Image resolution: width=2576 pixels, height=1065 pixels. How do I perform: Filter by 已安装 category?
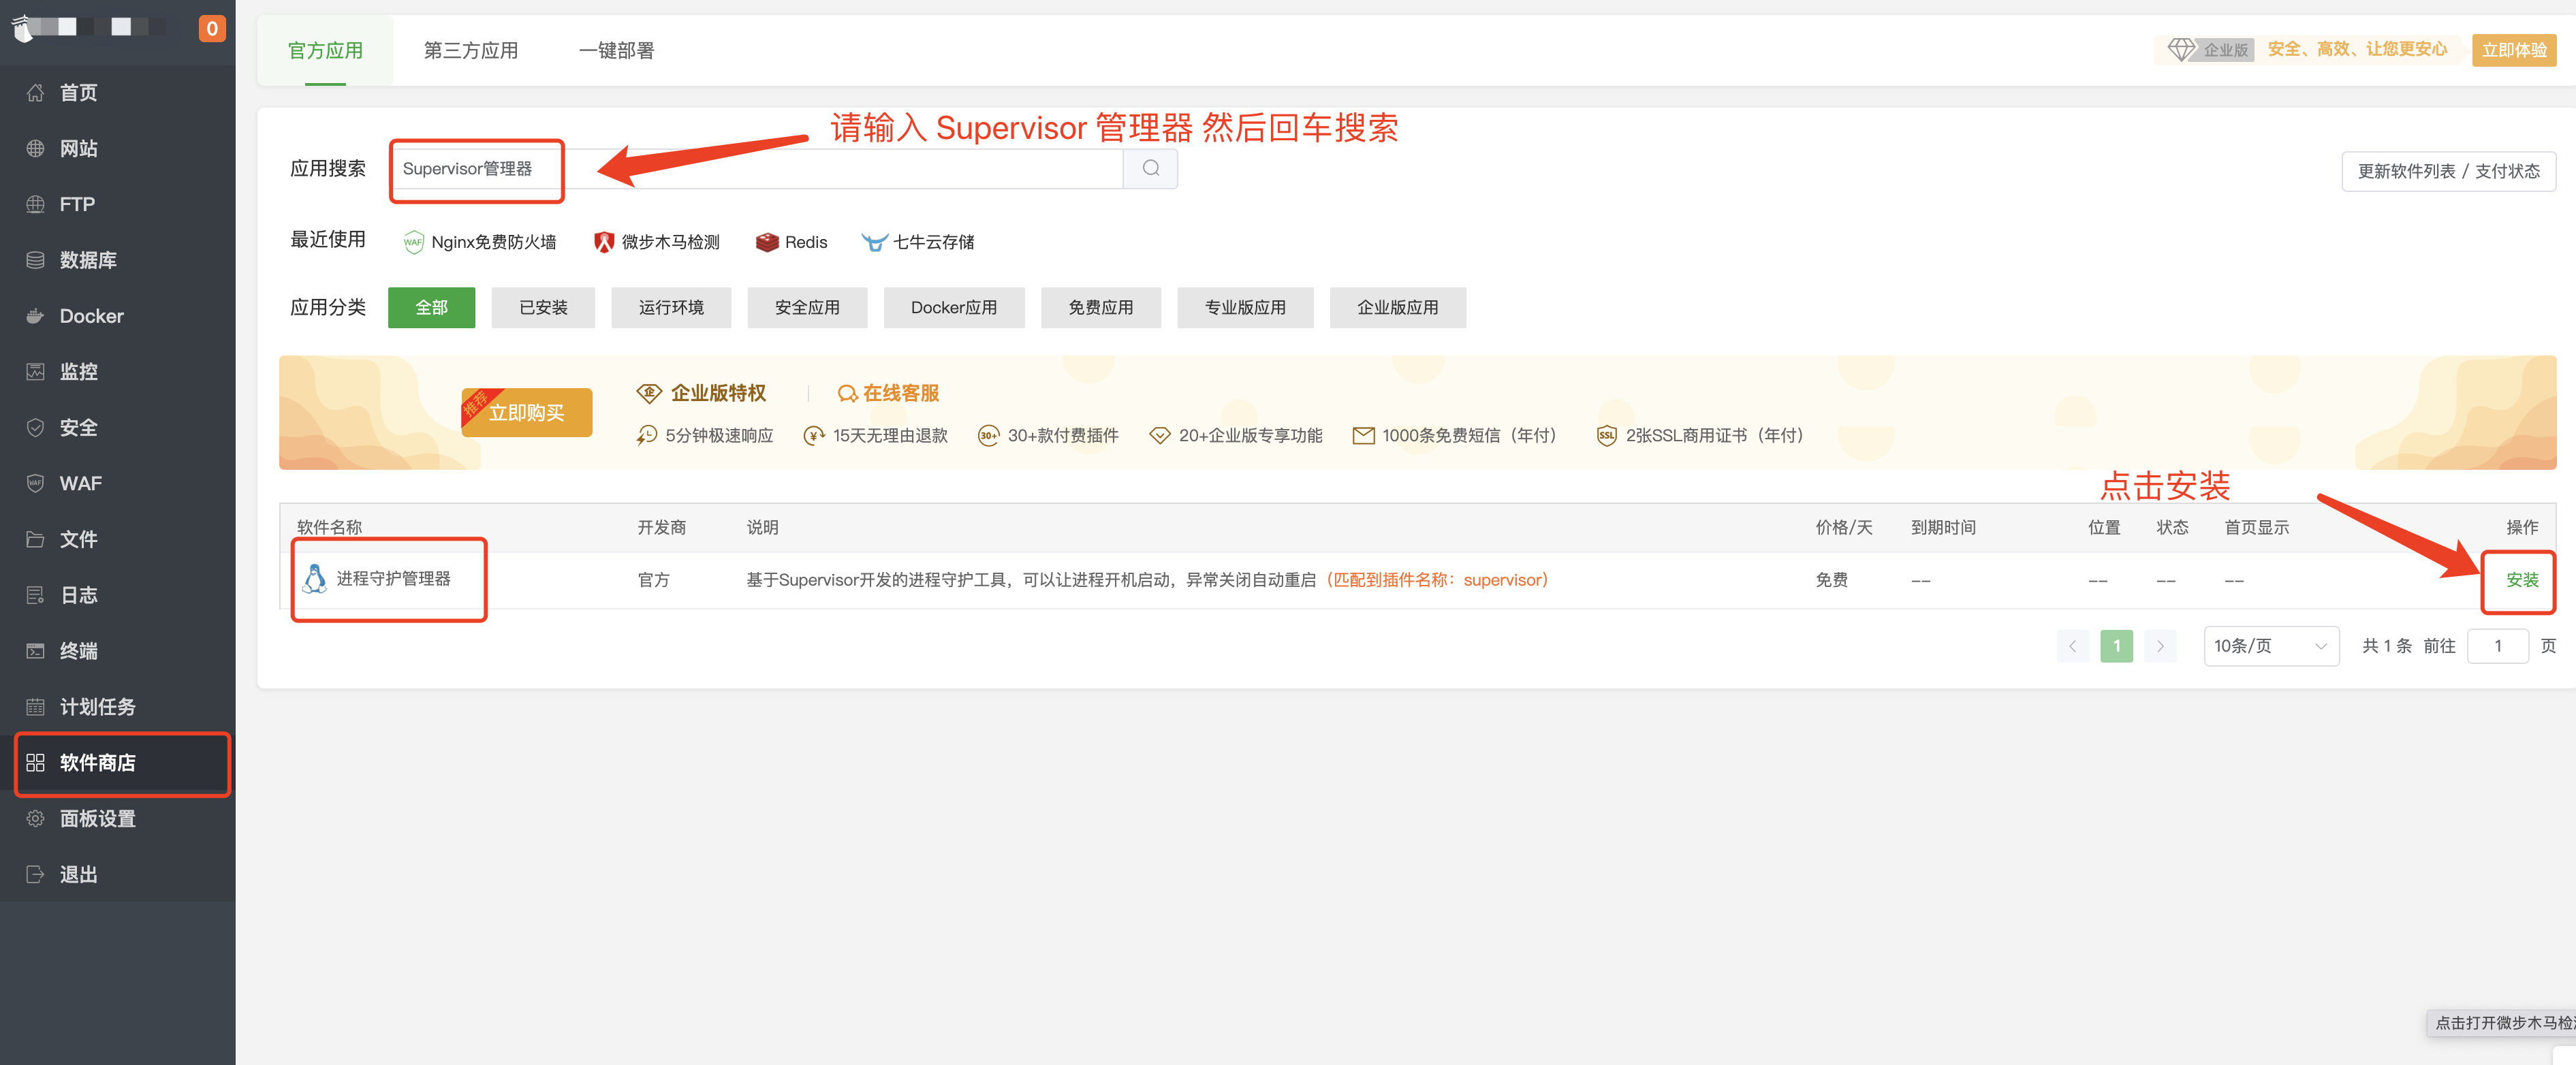[543, 307]
